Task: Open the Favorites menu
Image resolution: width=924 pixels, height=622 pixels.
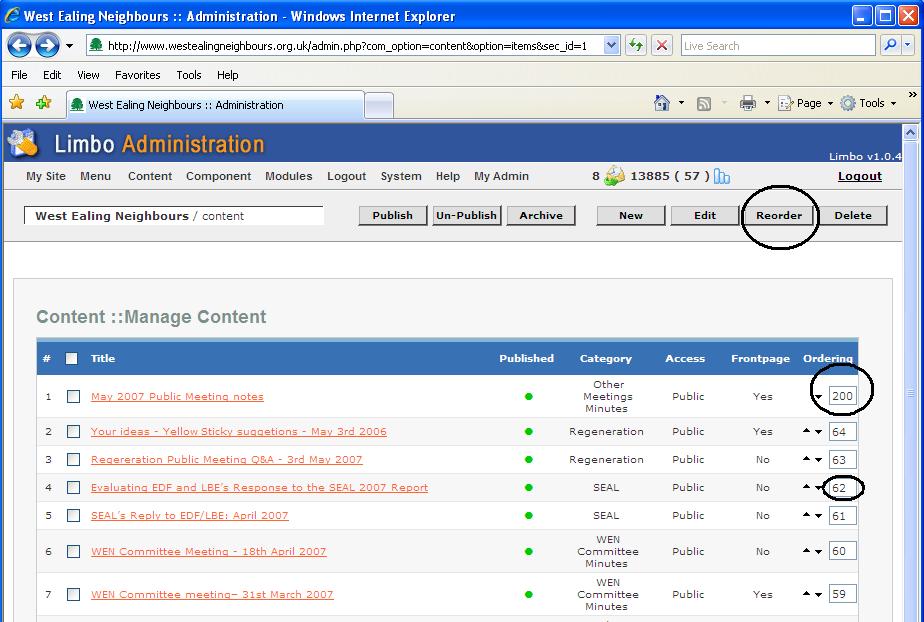Action: pyautogui.click(x=137, y=75)
